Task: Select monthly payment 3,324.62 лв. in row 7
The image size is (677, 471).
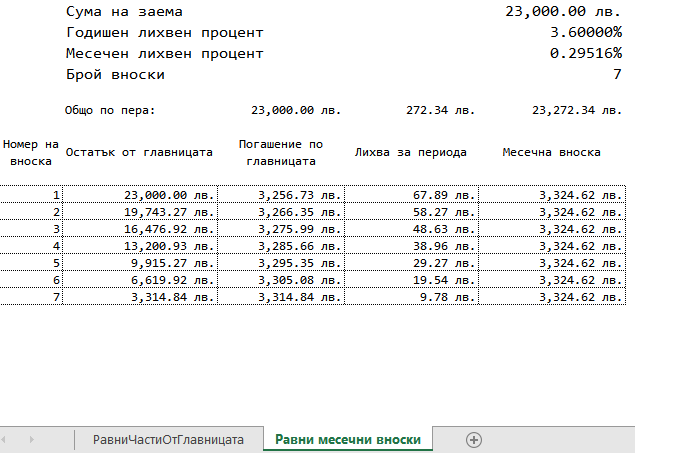Action: 552,297
